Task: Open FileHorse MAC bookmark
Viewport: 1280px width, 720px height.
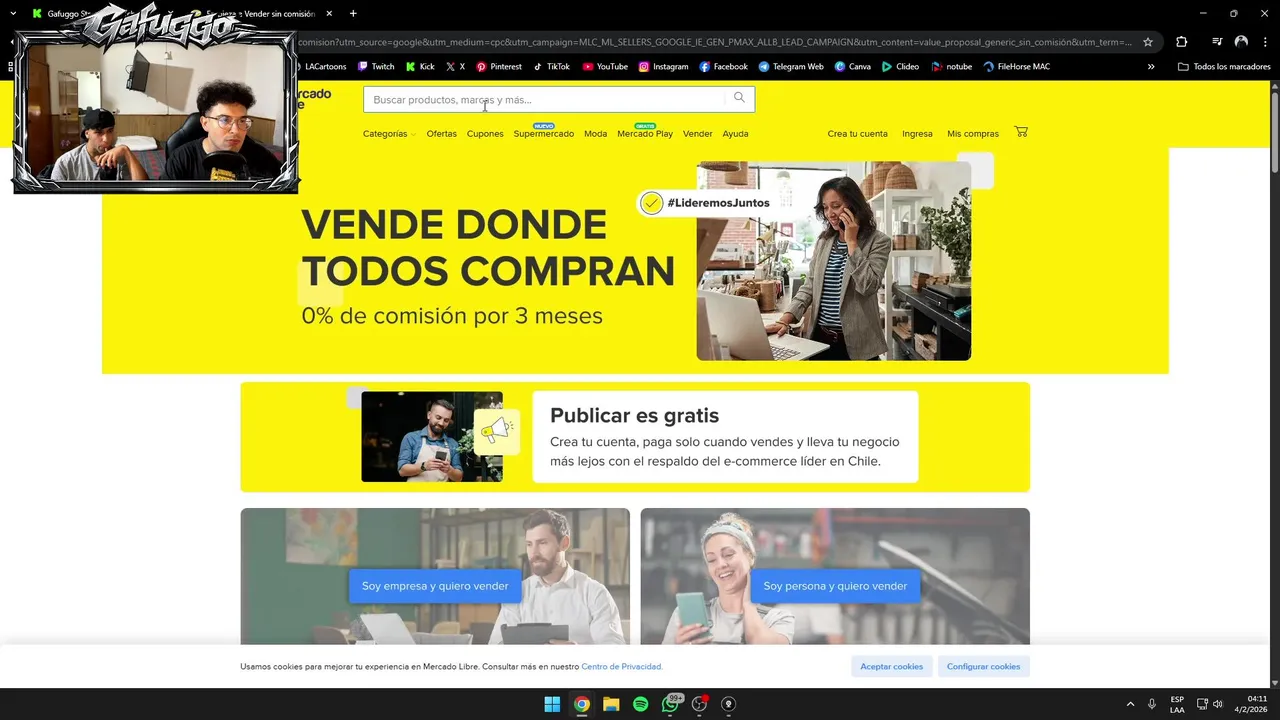Action: point(1016,67)
